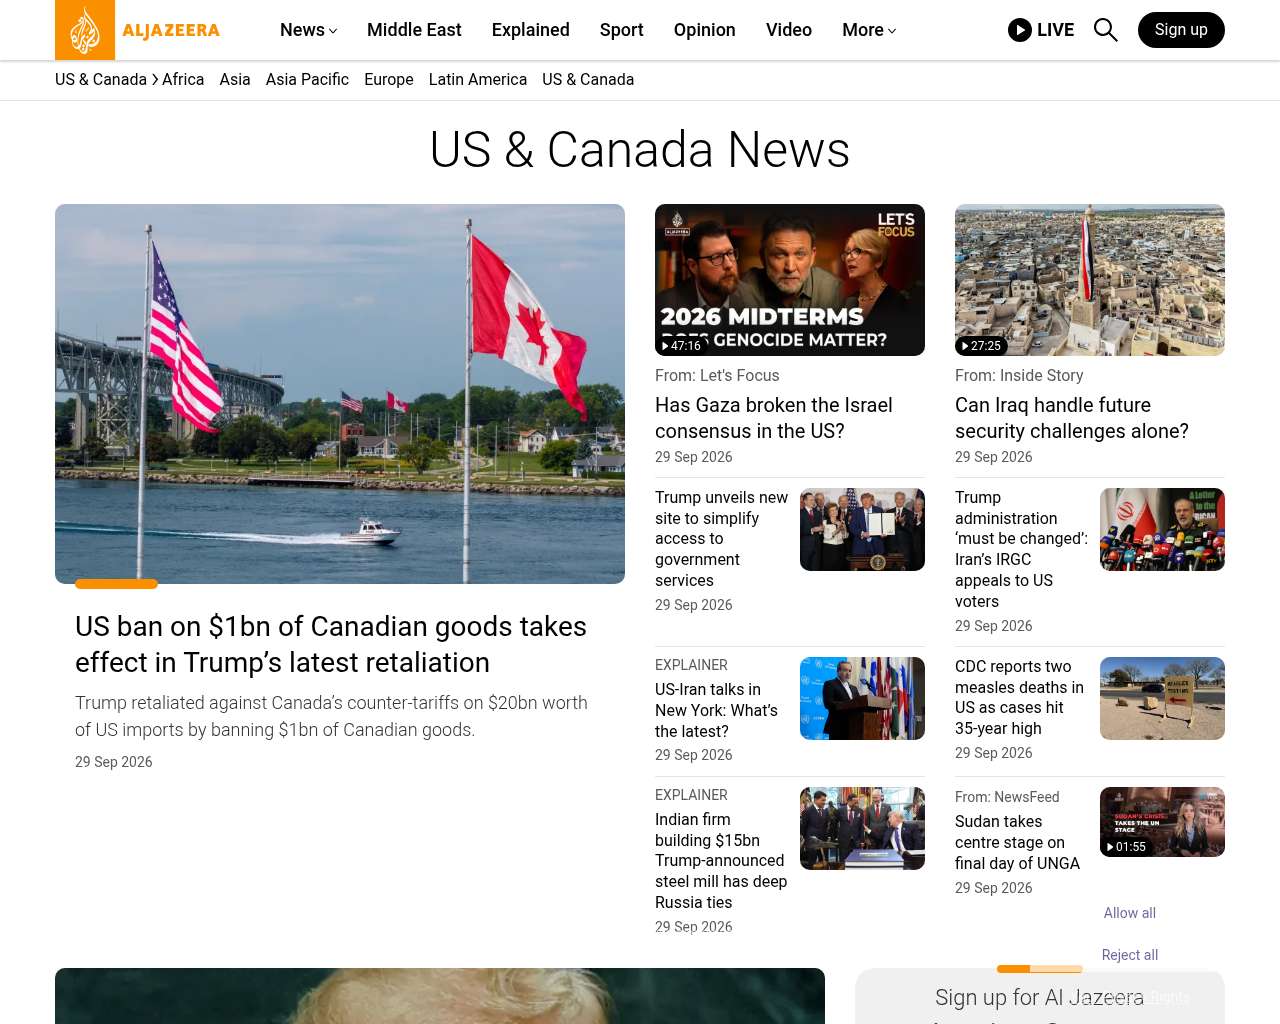1280x1024 pixels.
Task: Open the US and Canada flags lead image
Action: [x=340, y=394]
